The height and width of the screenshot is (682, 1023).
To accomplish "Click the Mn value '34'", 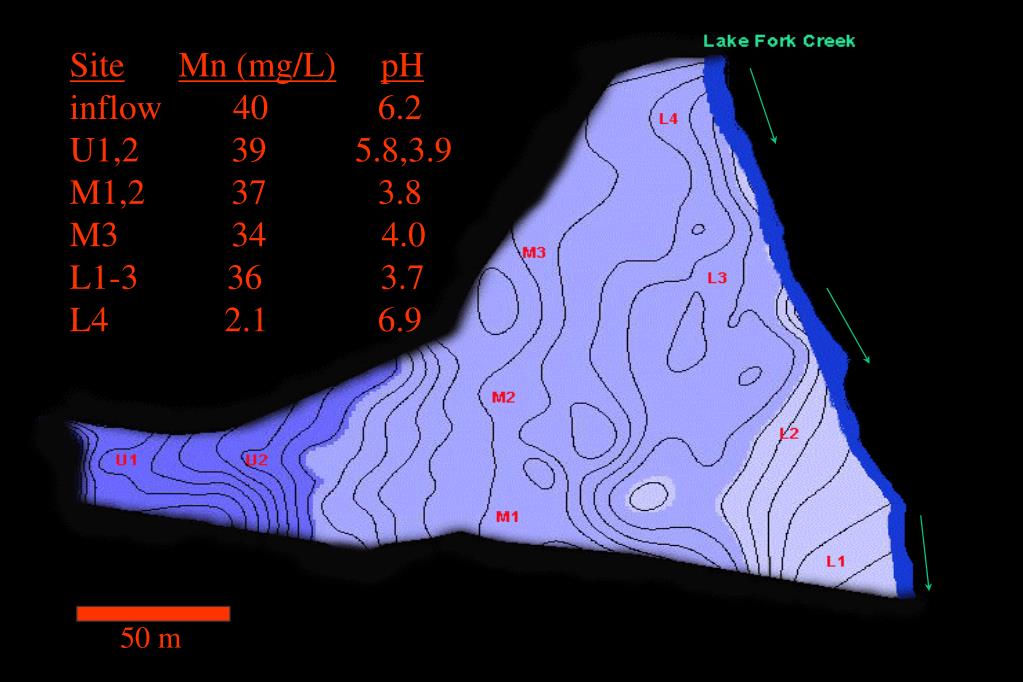I will point(249,235).
